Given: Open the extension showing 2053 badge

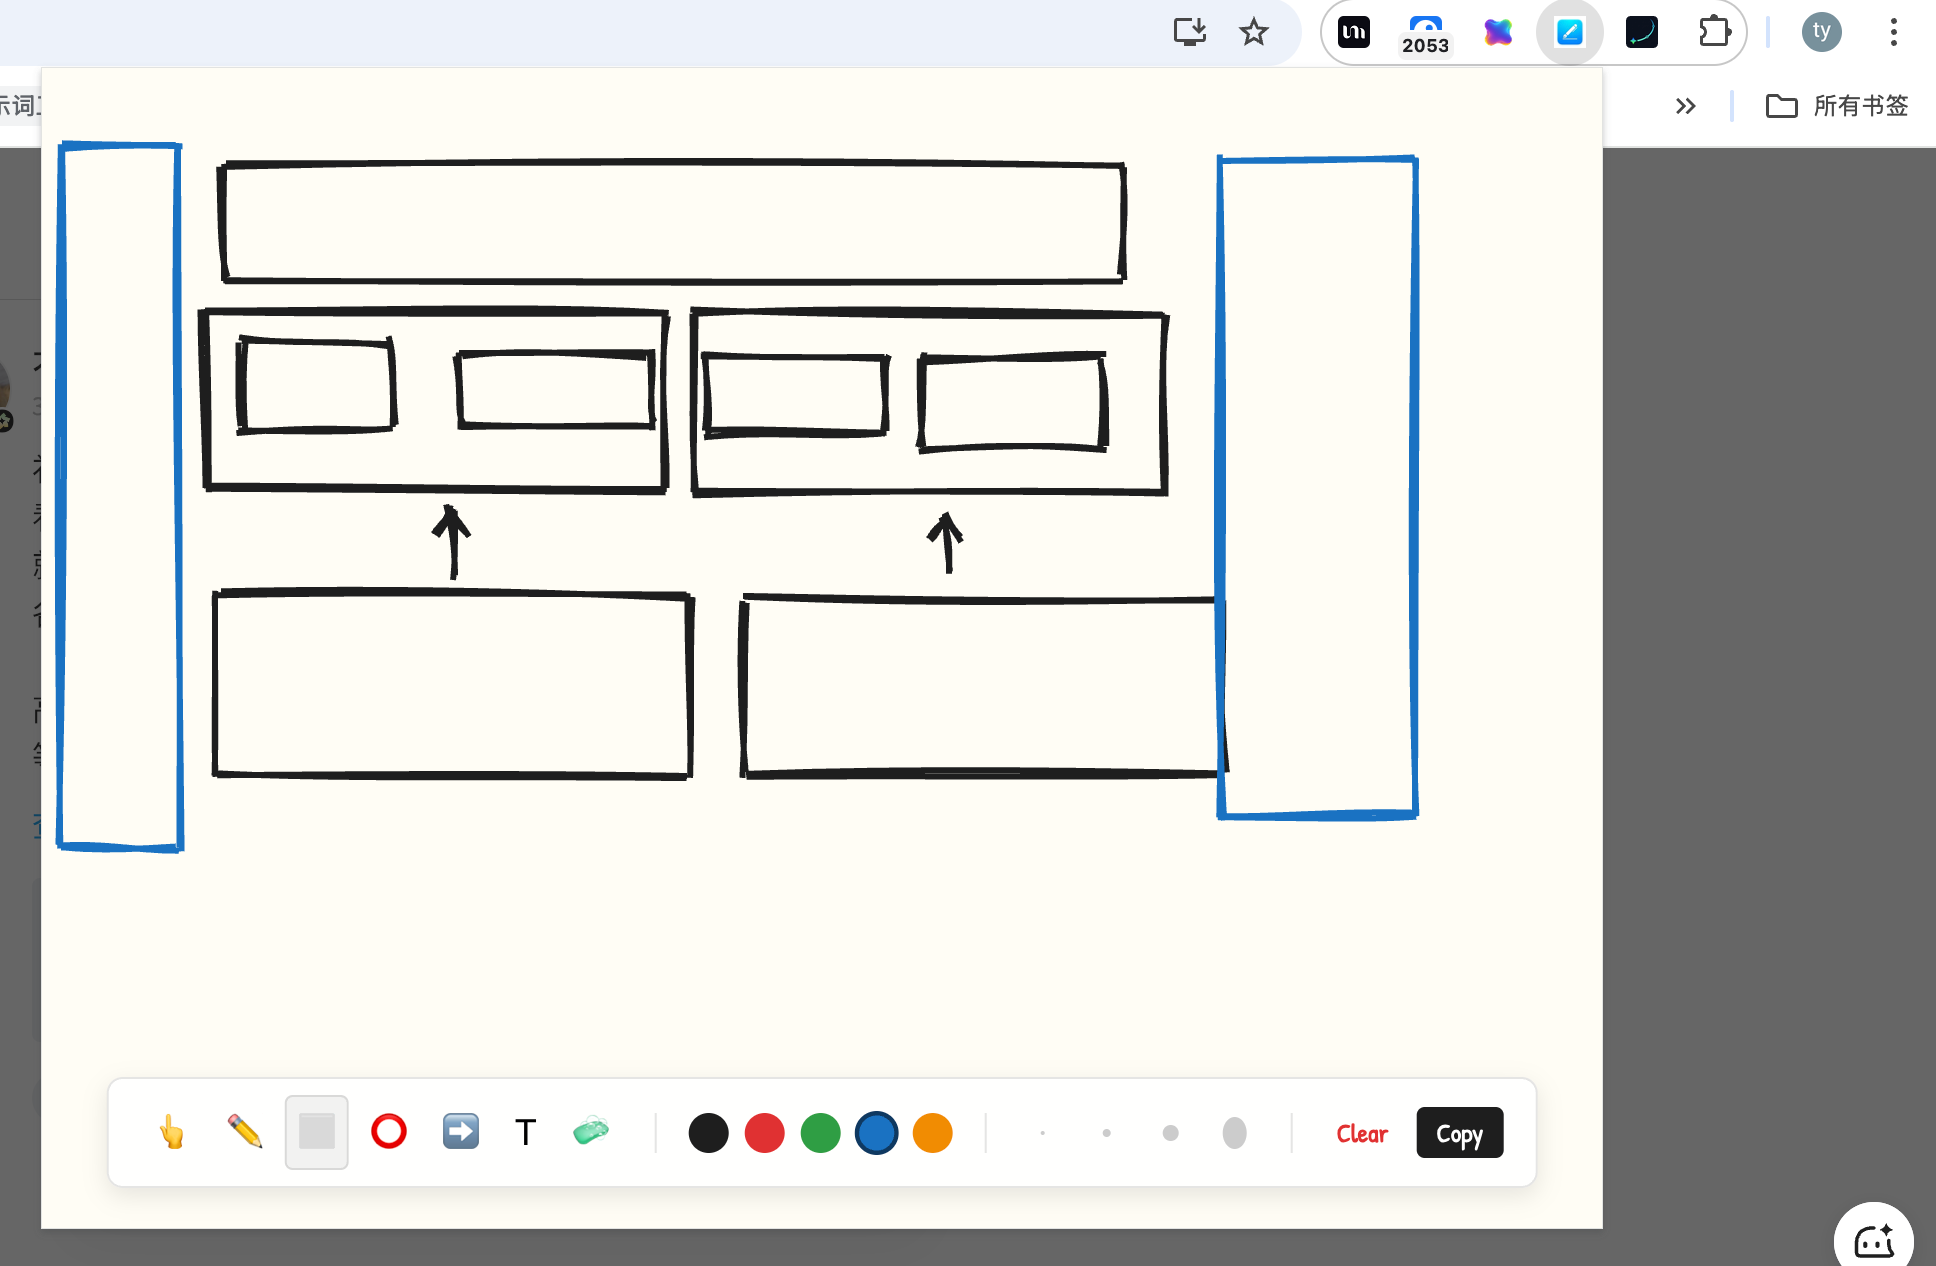Looking at the screenshot, I should tap(1425, 32).
